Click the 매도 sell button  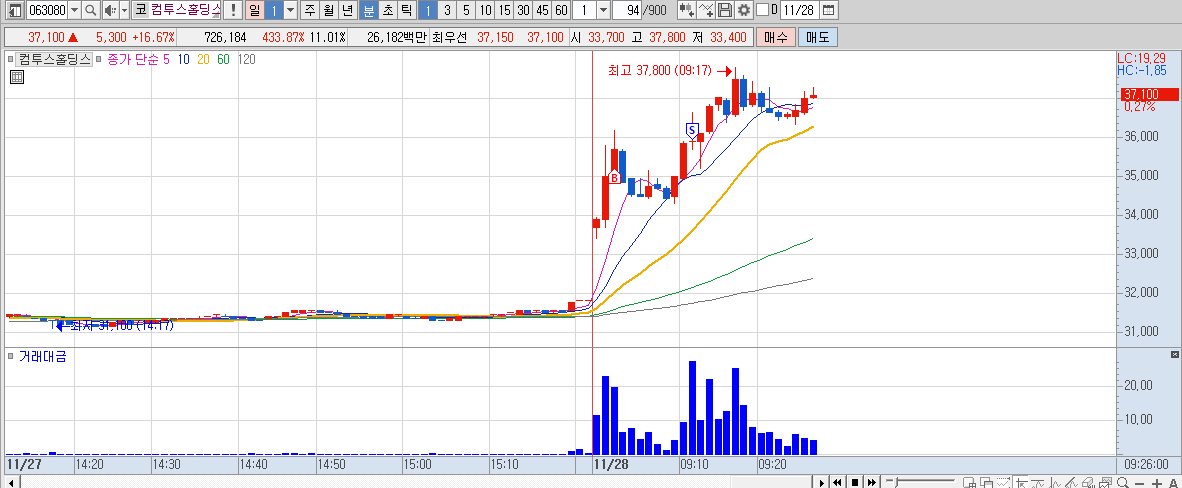point(818,36)
